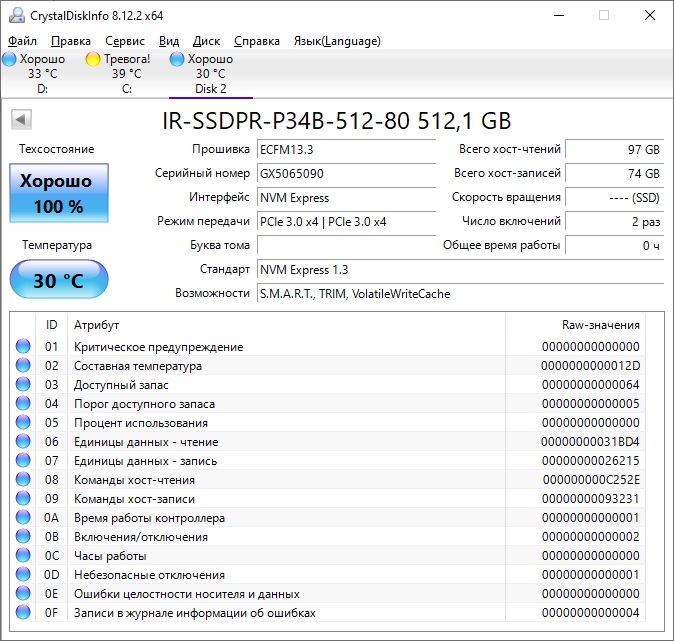The width and height of the screenshot is (674, 641).
Task: Open the Диск menu
Action: (x=207, y=41)
